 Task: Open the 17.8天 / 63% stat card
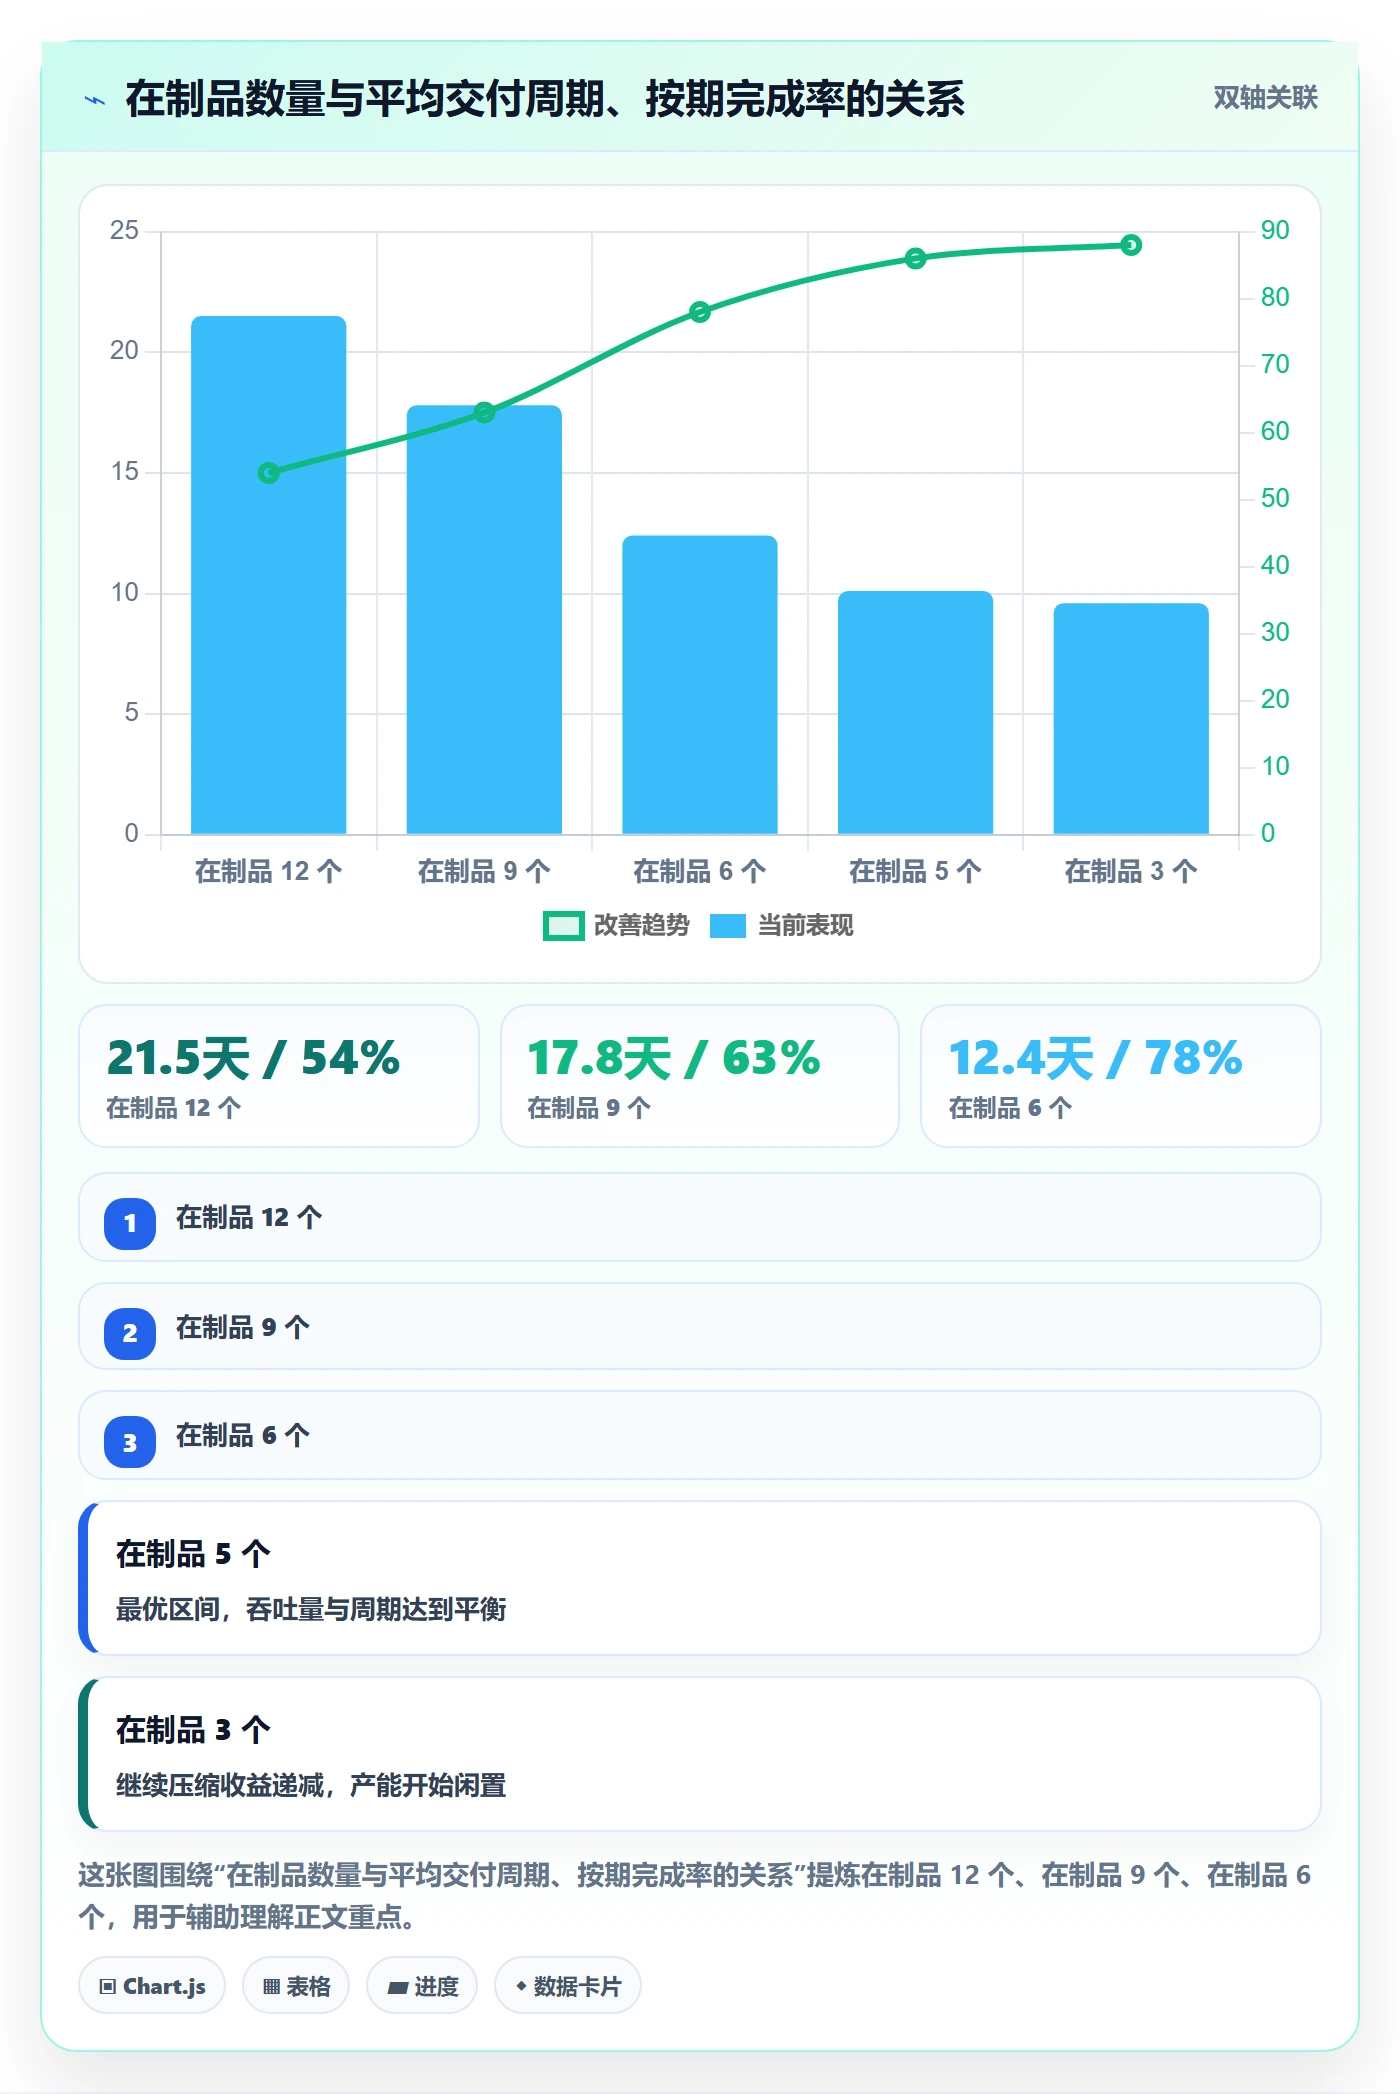(700, 1076)
